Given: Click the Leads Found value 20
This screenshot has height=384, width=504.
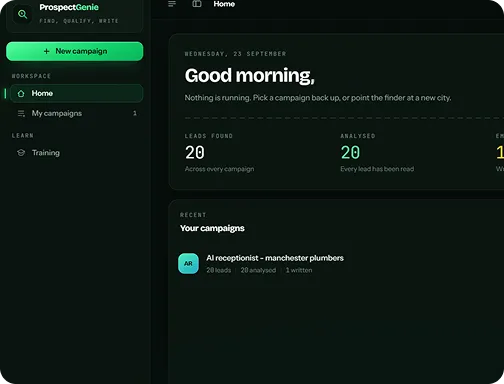Looking at the screenshot, I should tap(195, 153).
